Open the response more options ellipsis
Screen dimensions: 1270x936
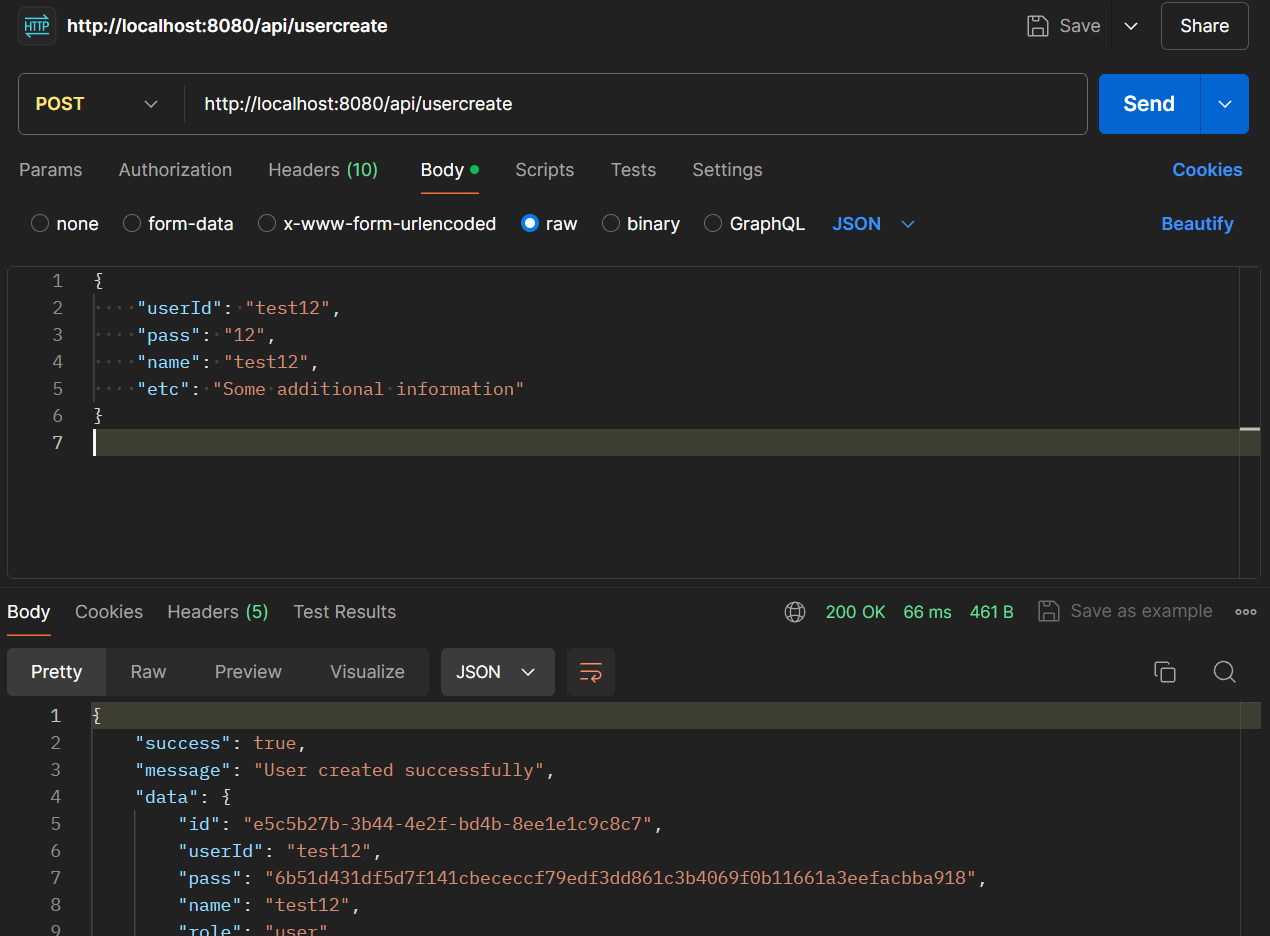(1246, 612)
